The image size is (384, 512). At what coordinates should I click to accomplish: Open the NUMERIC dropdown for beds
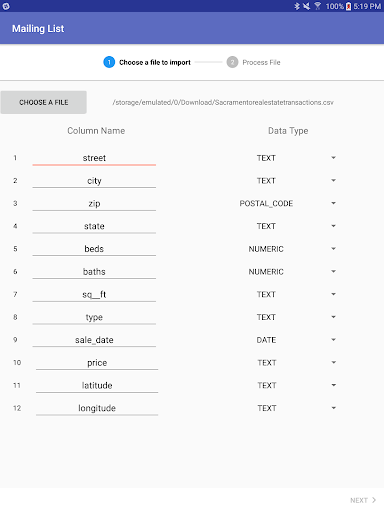[288, 249]
